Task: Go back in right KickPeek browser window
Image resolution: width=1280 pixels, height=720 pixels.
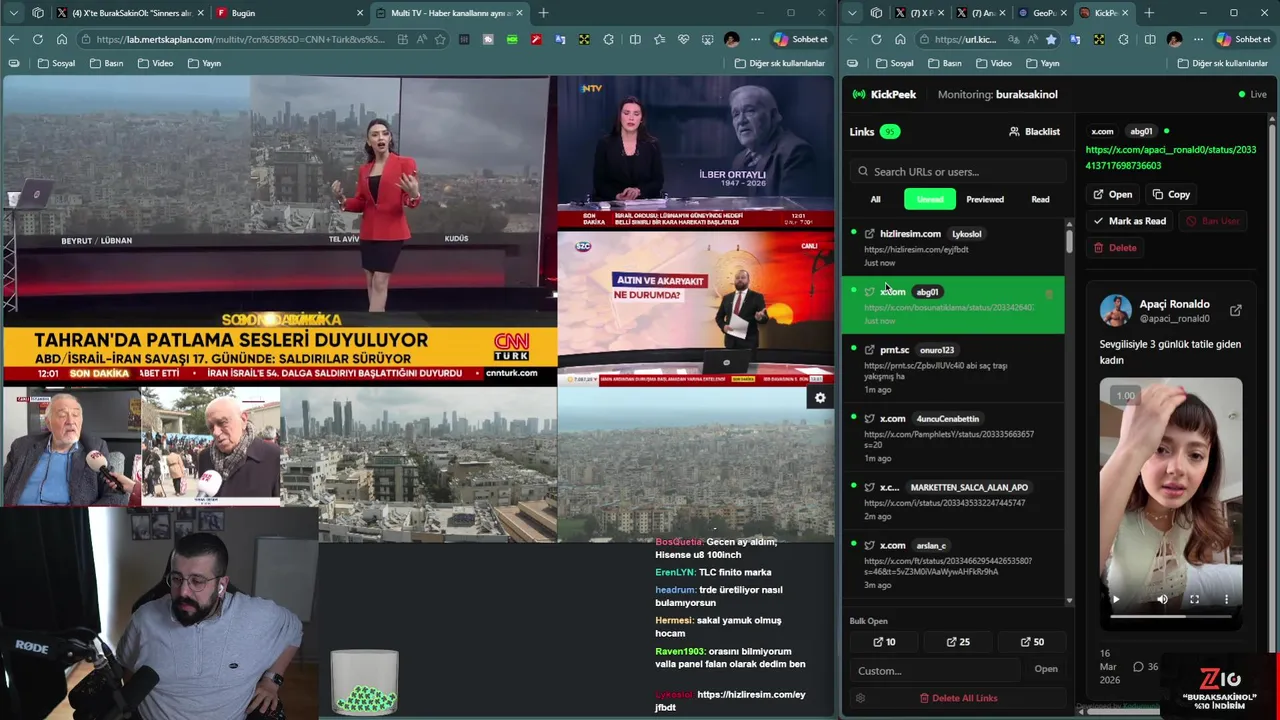Action: (852, 39)
